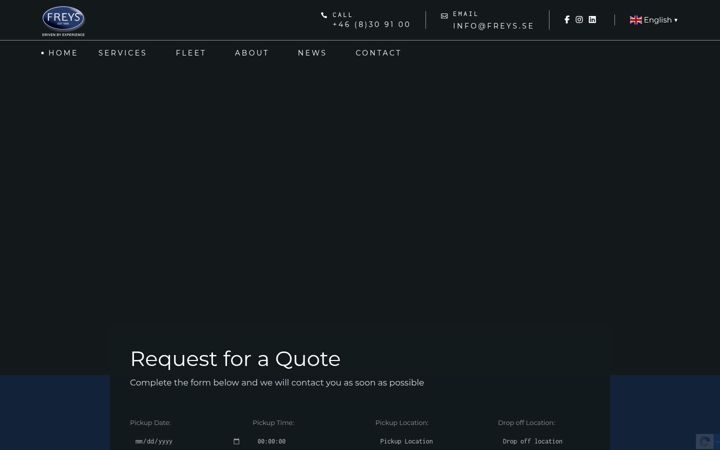Open the Services menu
The height and width of the screenshot is (450, 720).
point(122,53)
